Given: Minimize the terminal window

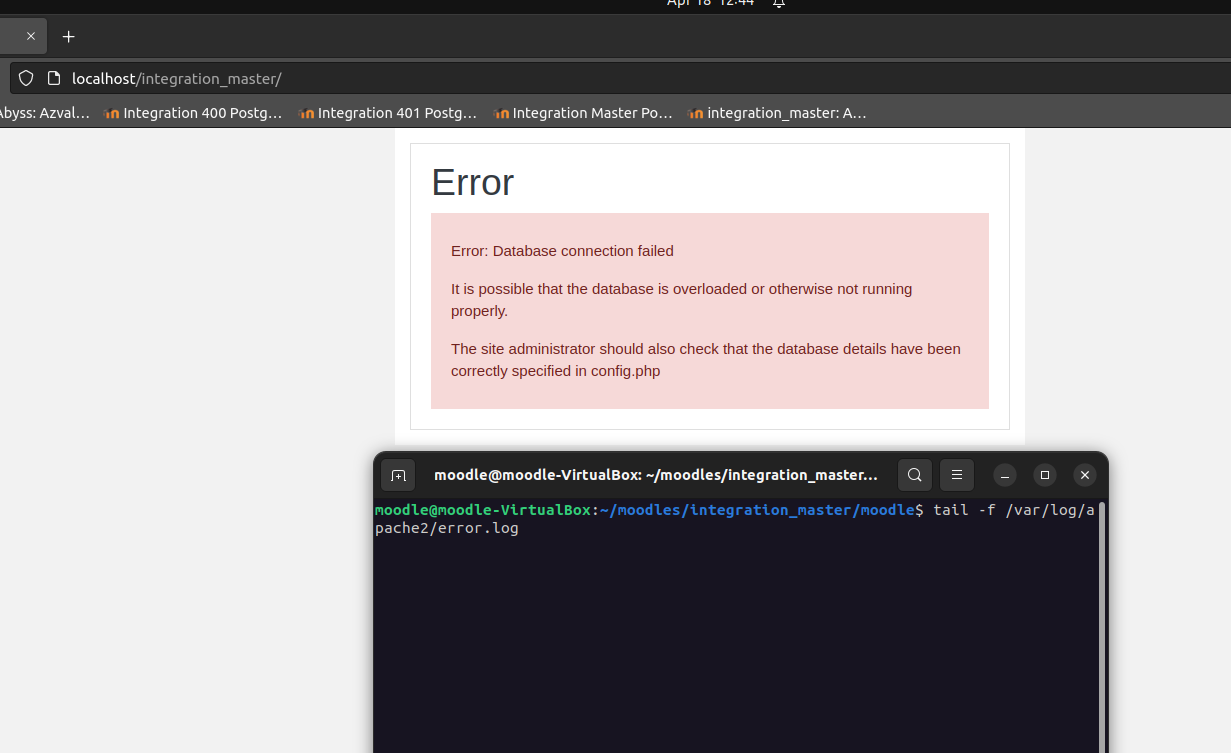Looking at the screenshot, I should click(x=1006, y=475).
